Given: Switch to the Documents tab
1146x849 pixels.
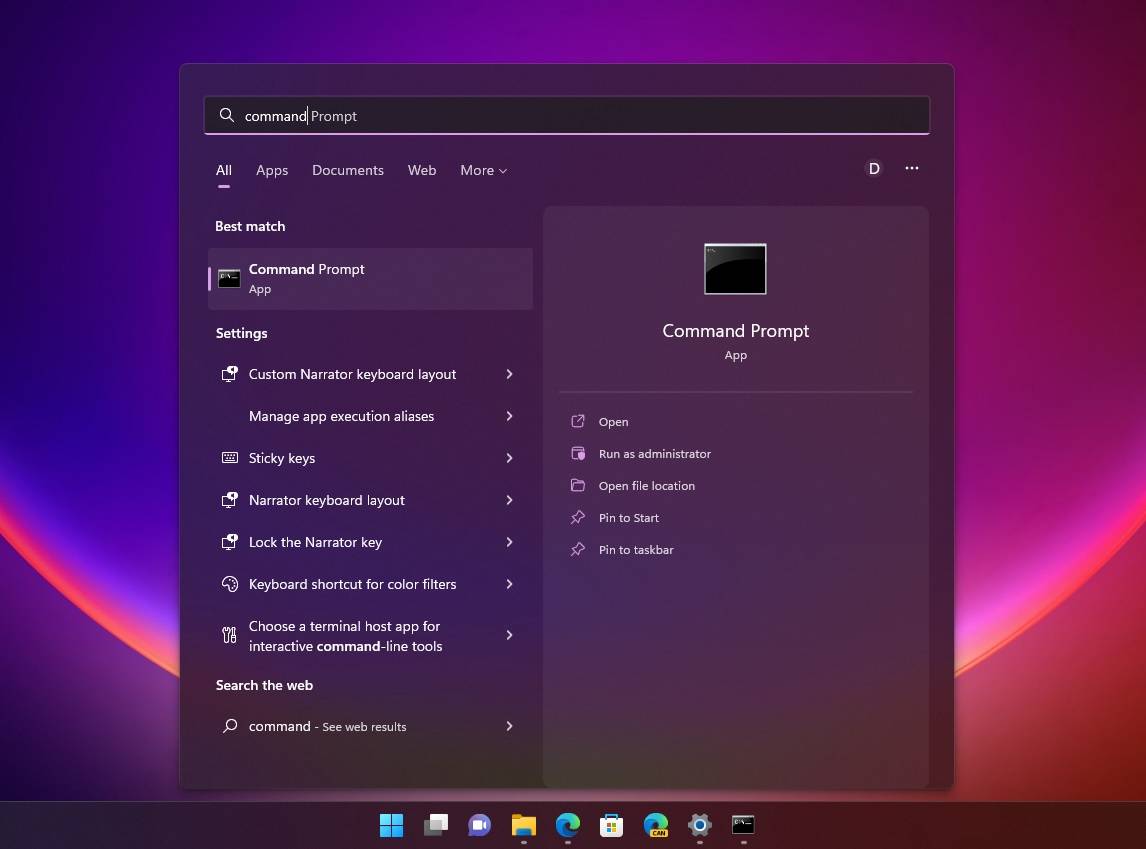Looking at the screenshot, I should click(348, 170).
